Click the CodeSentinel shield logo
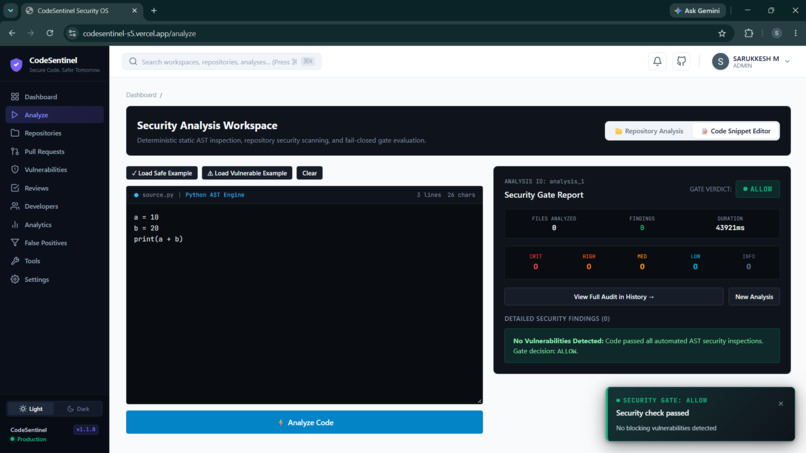Viewport: 806px width, 453px height. [16, 65]
